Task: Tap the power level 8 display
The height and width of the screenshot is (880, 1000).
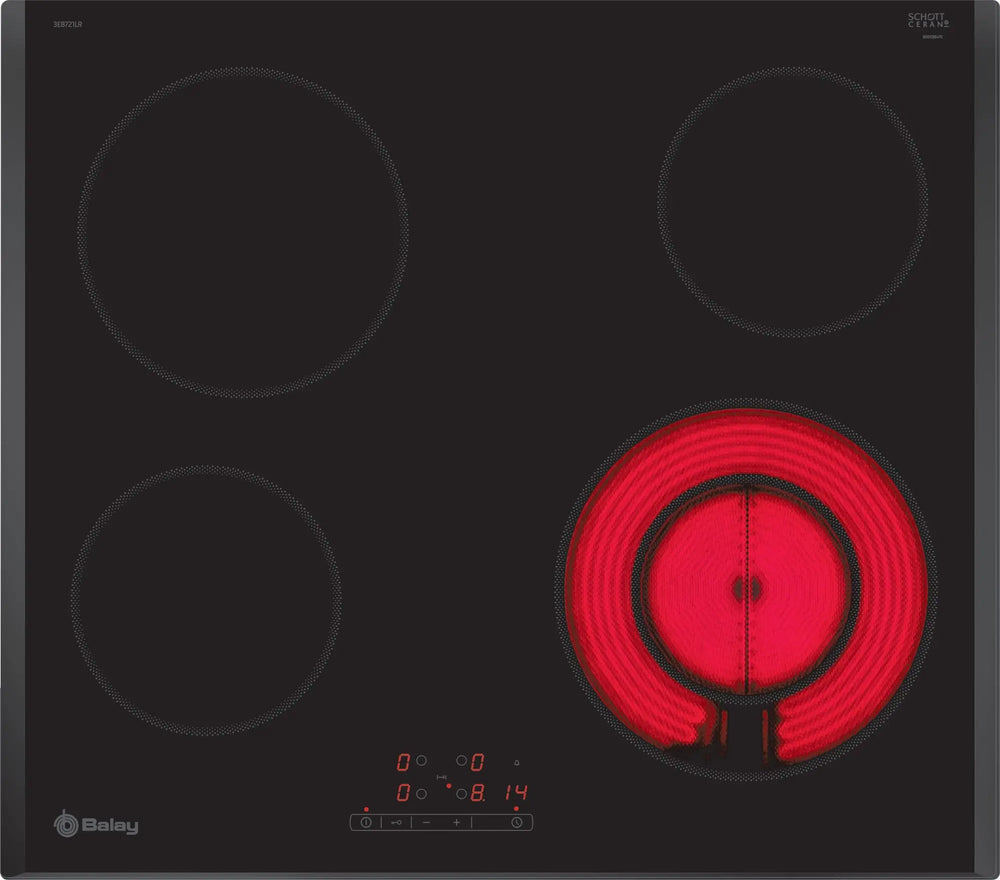Action: (478, 793)
